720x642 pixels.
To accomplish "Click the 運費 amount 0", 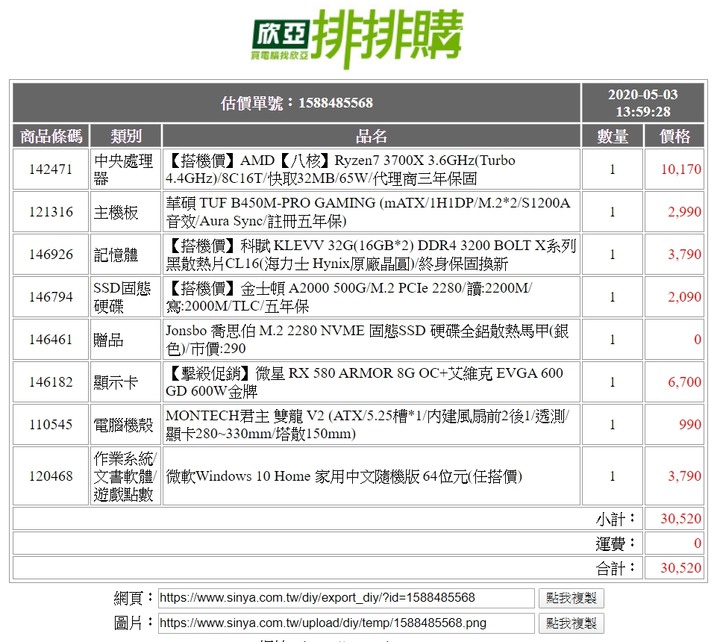I will point(698,543).
